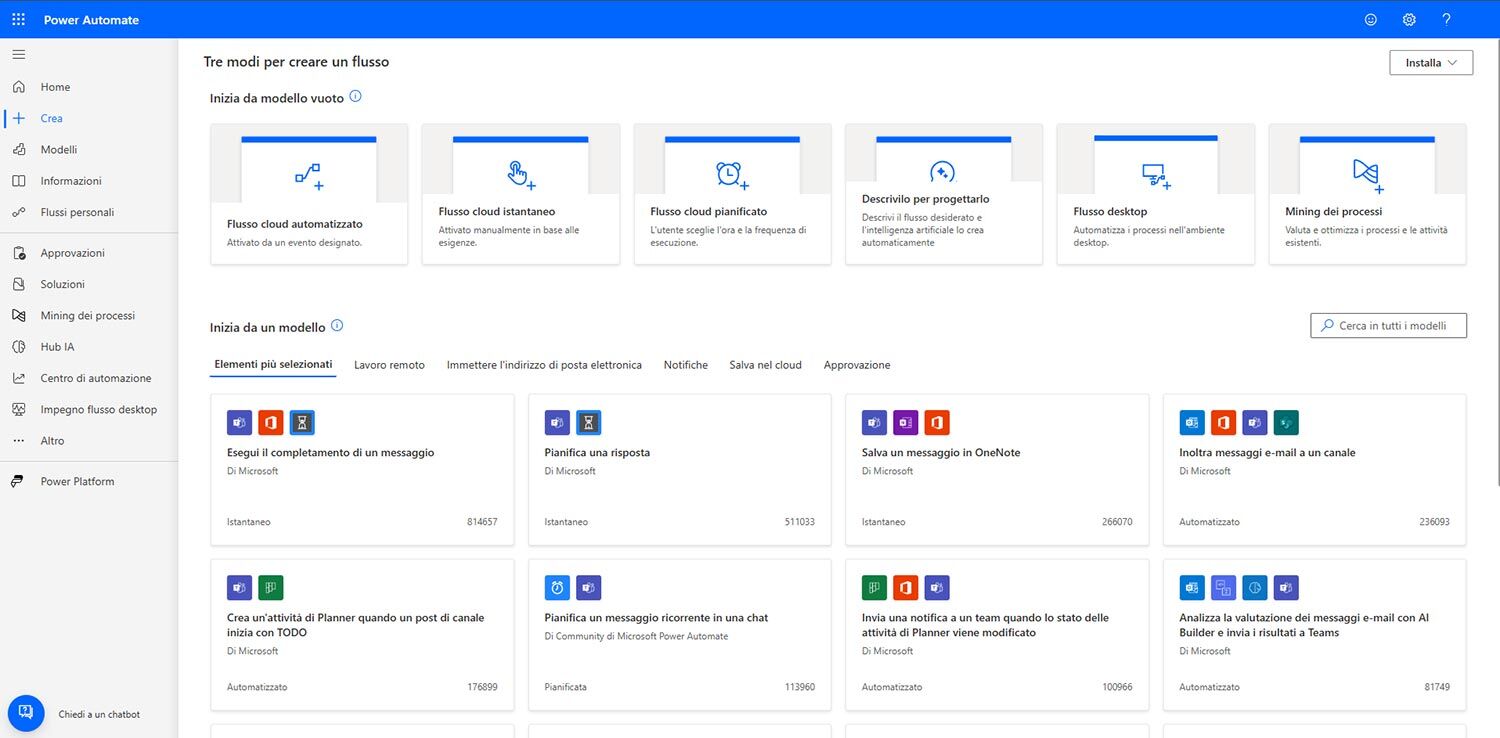Select Home in the sidebar

55,86
